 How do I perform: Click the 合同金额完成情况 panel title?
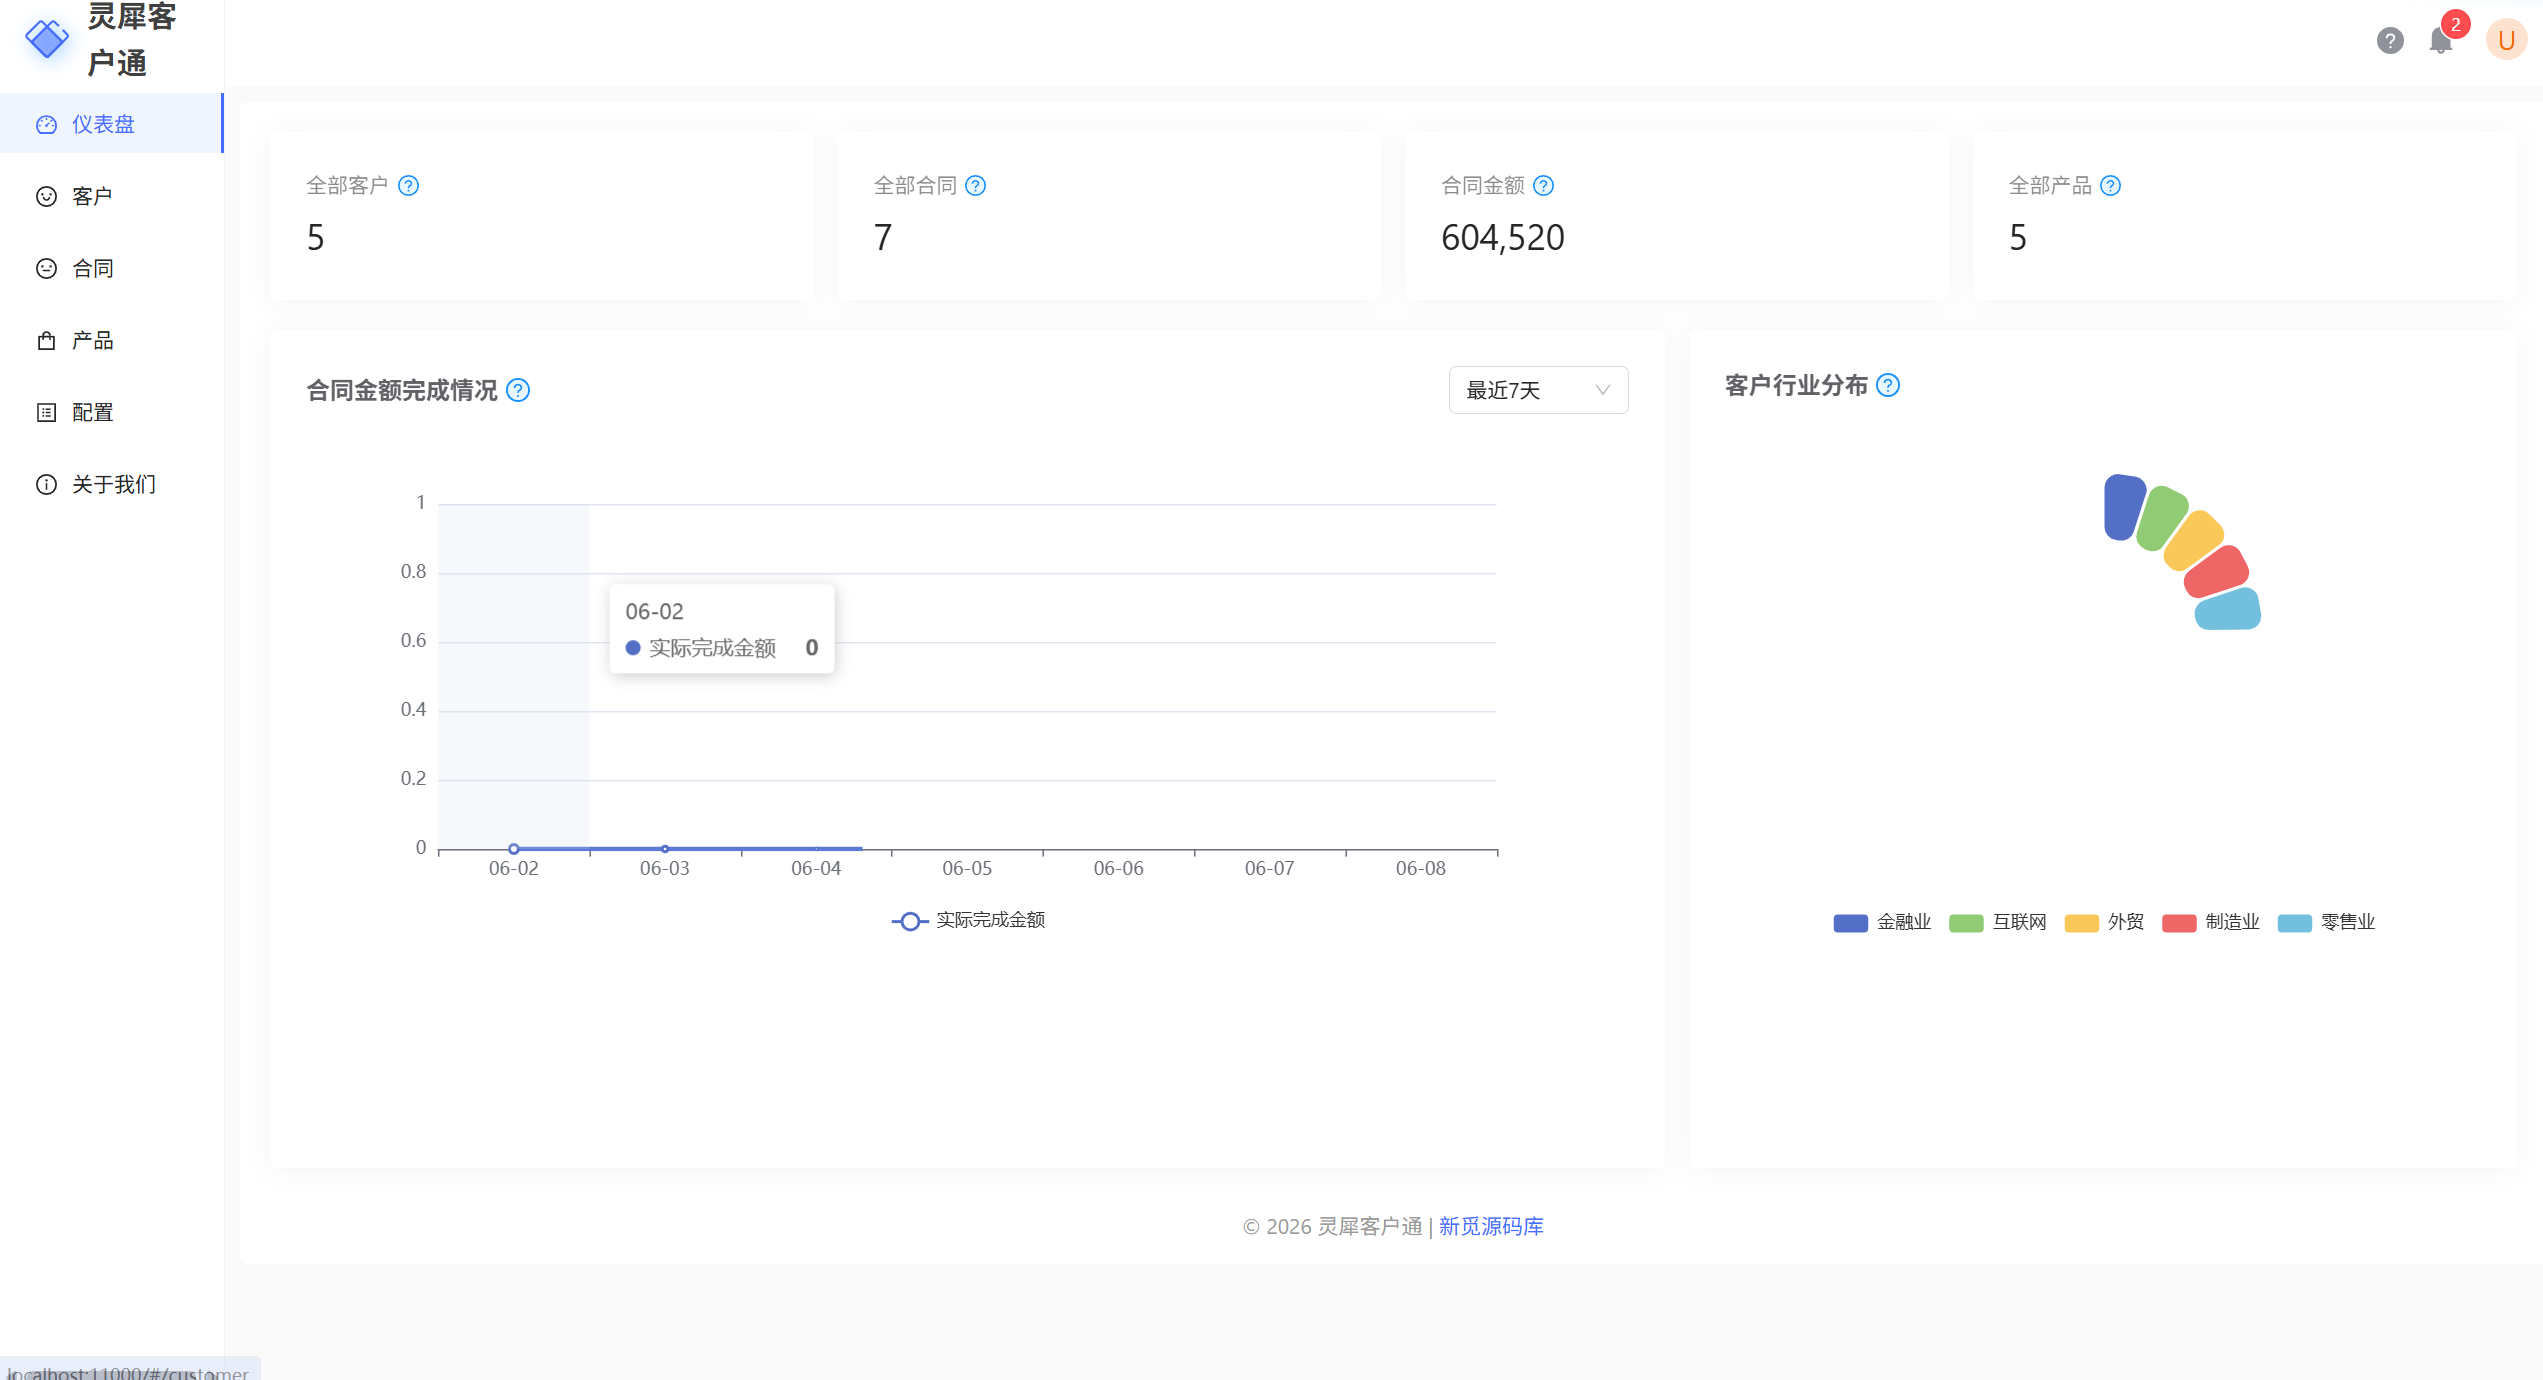[x=402, y=390]
